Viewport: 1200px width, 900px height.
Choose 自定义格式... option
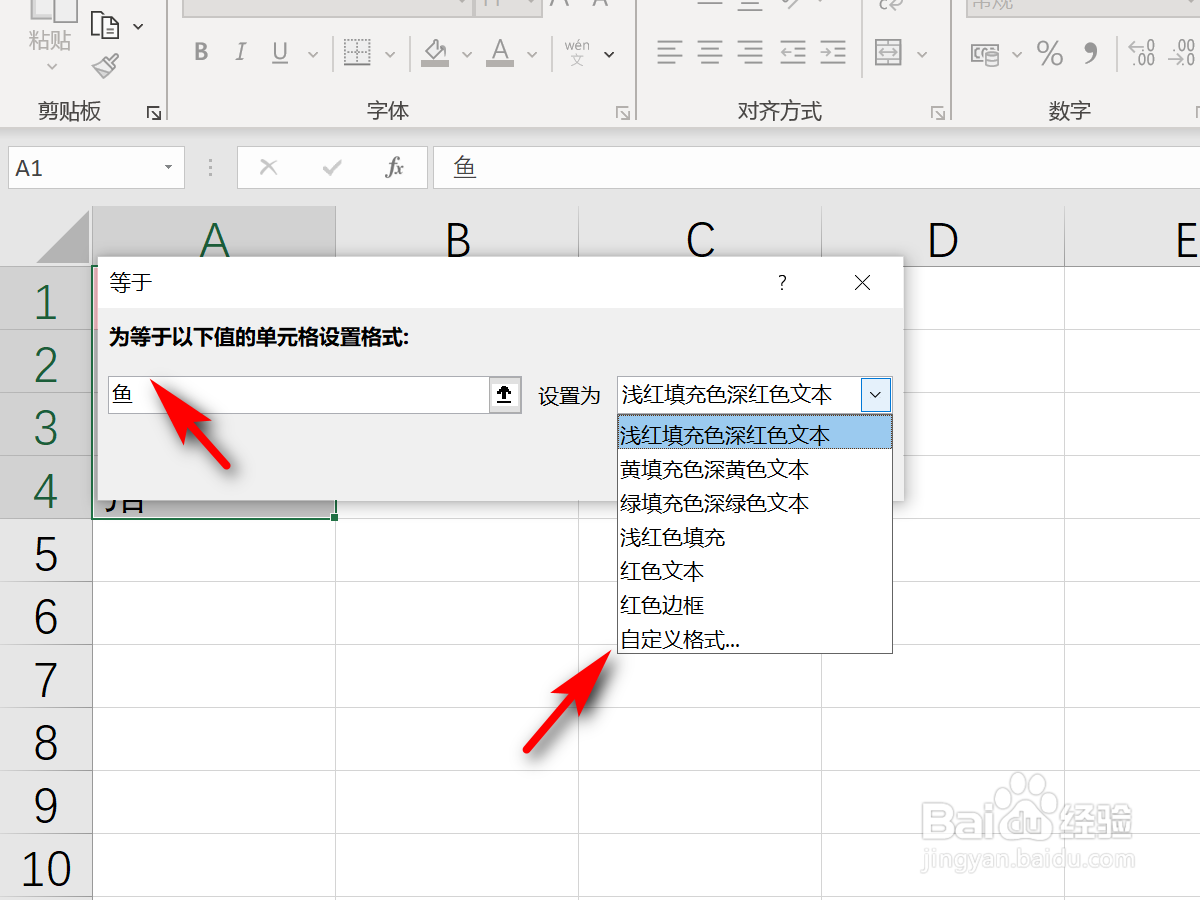pyautogui.click(x=755, y=639)
